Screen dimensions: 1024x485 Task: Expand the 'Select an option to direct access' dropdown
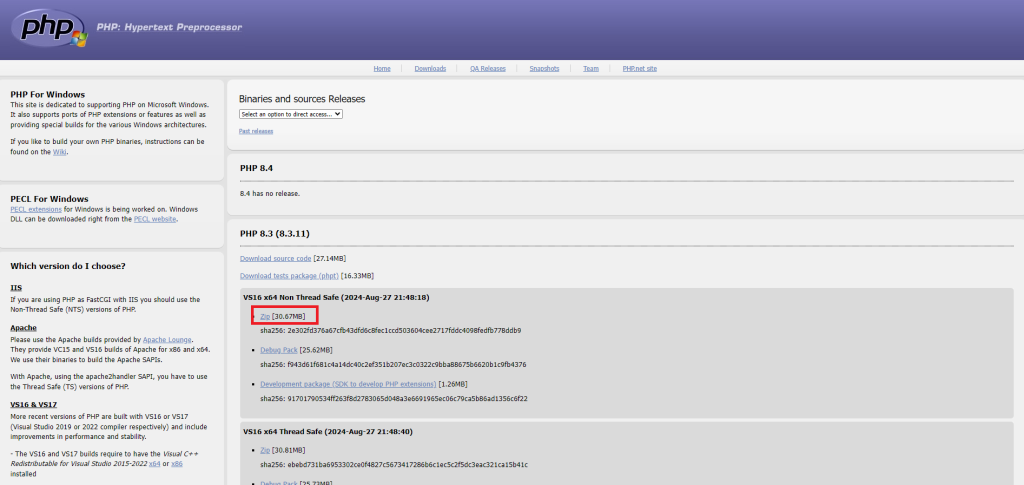291,114
